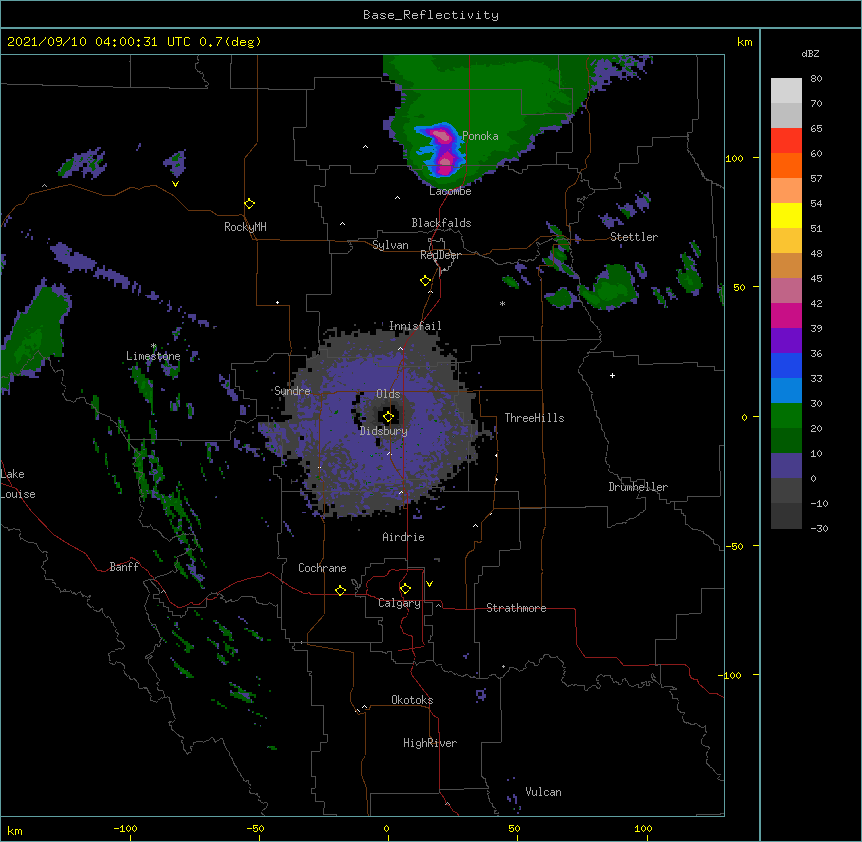
Task: Click the blue 36 dBZ legend swatch
Action: point(786,365)
